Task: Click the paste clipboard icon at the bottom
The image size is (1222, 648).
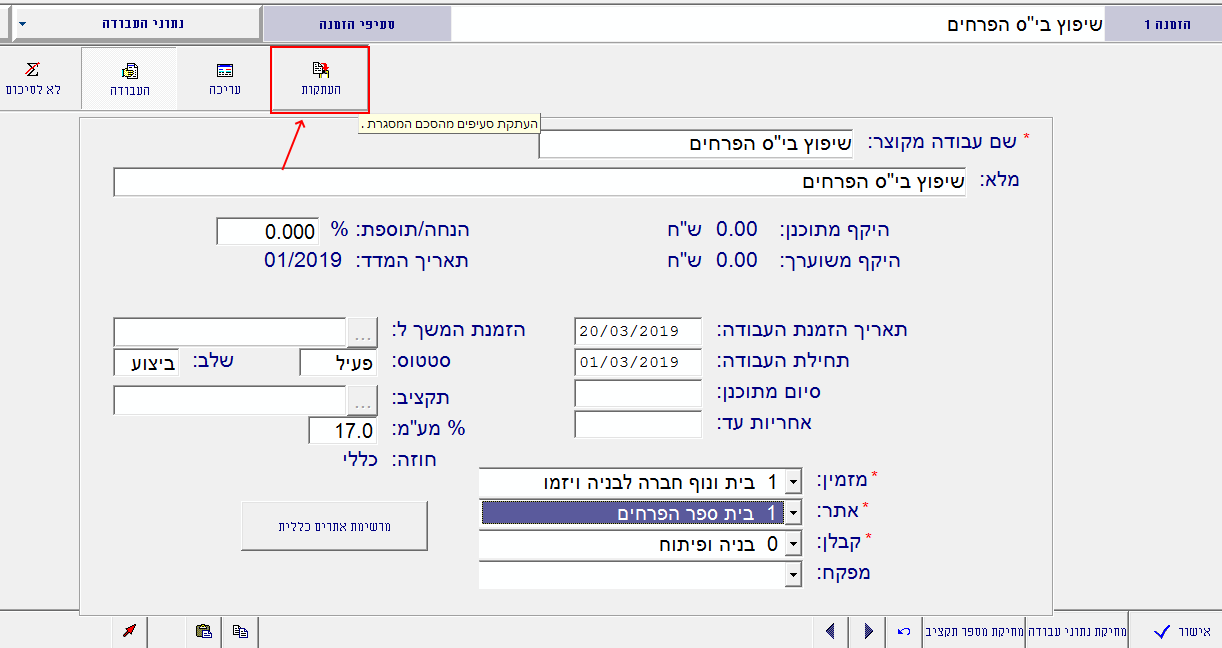Action: click(205, 631)
